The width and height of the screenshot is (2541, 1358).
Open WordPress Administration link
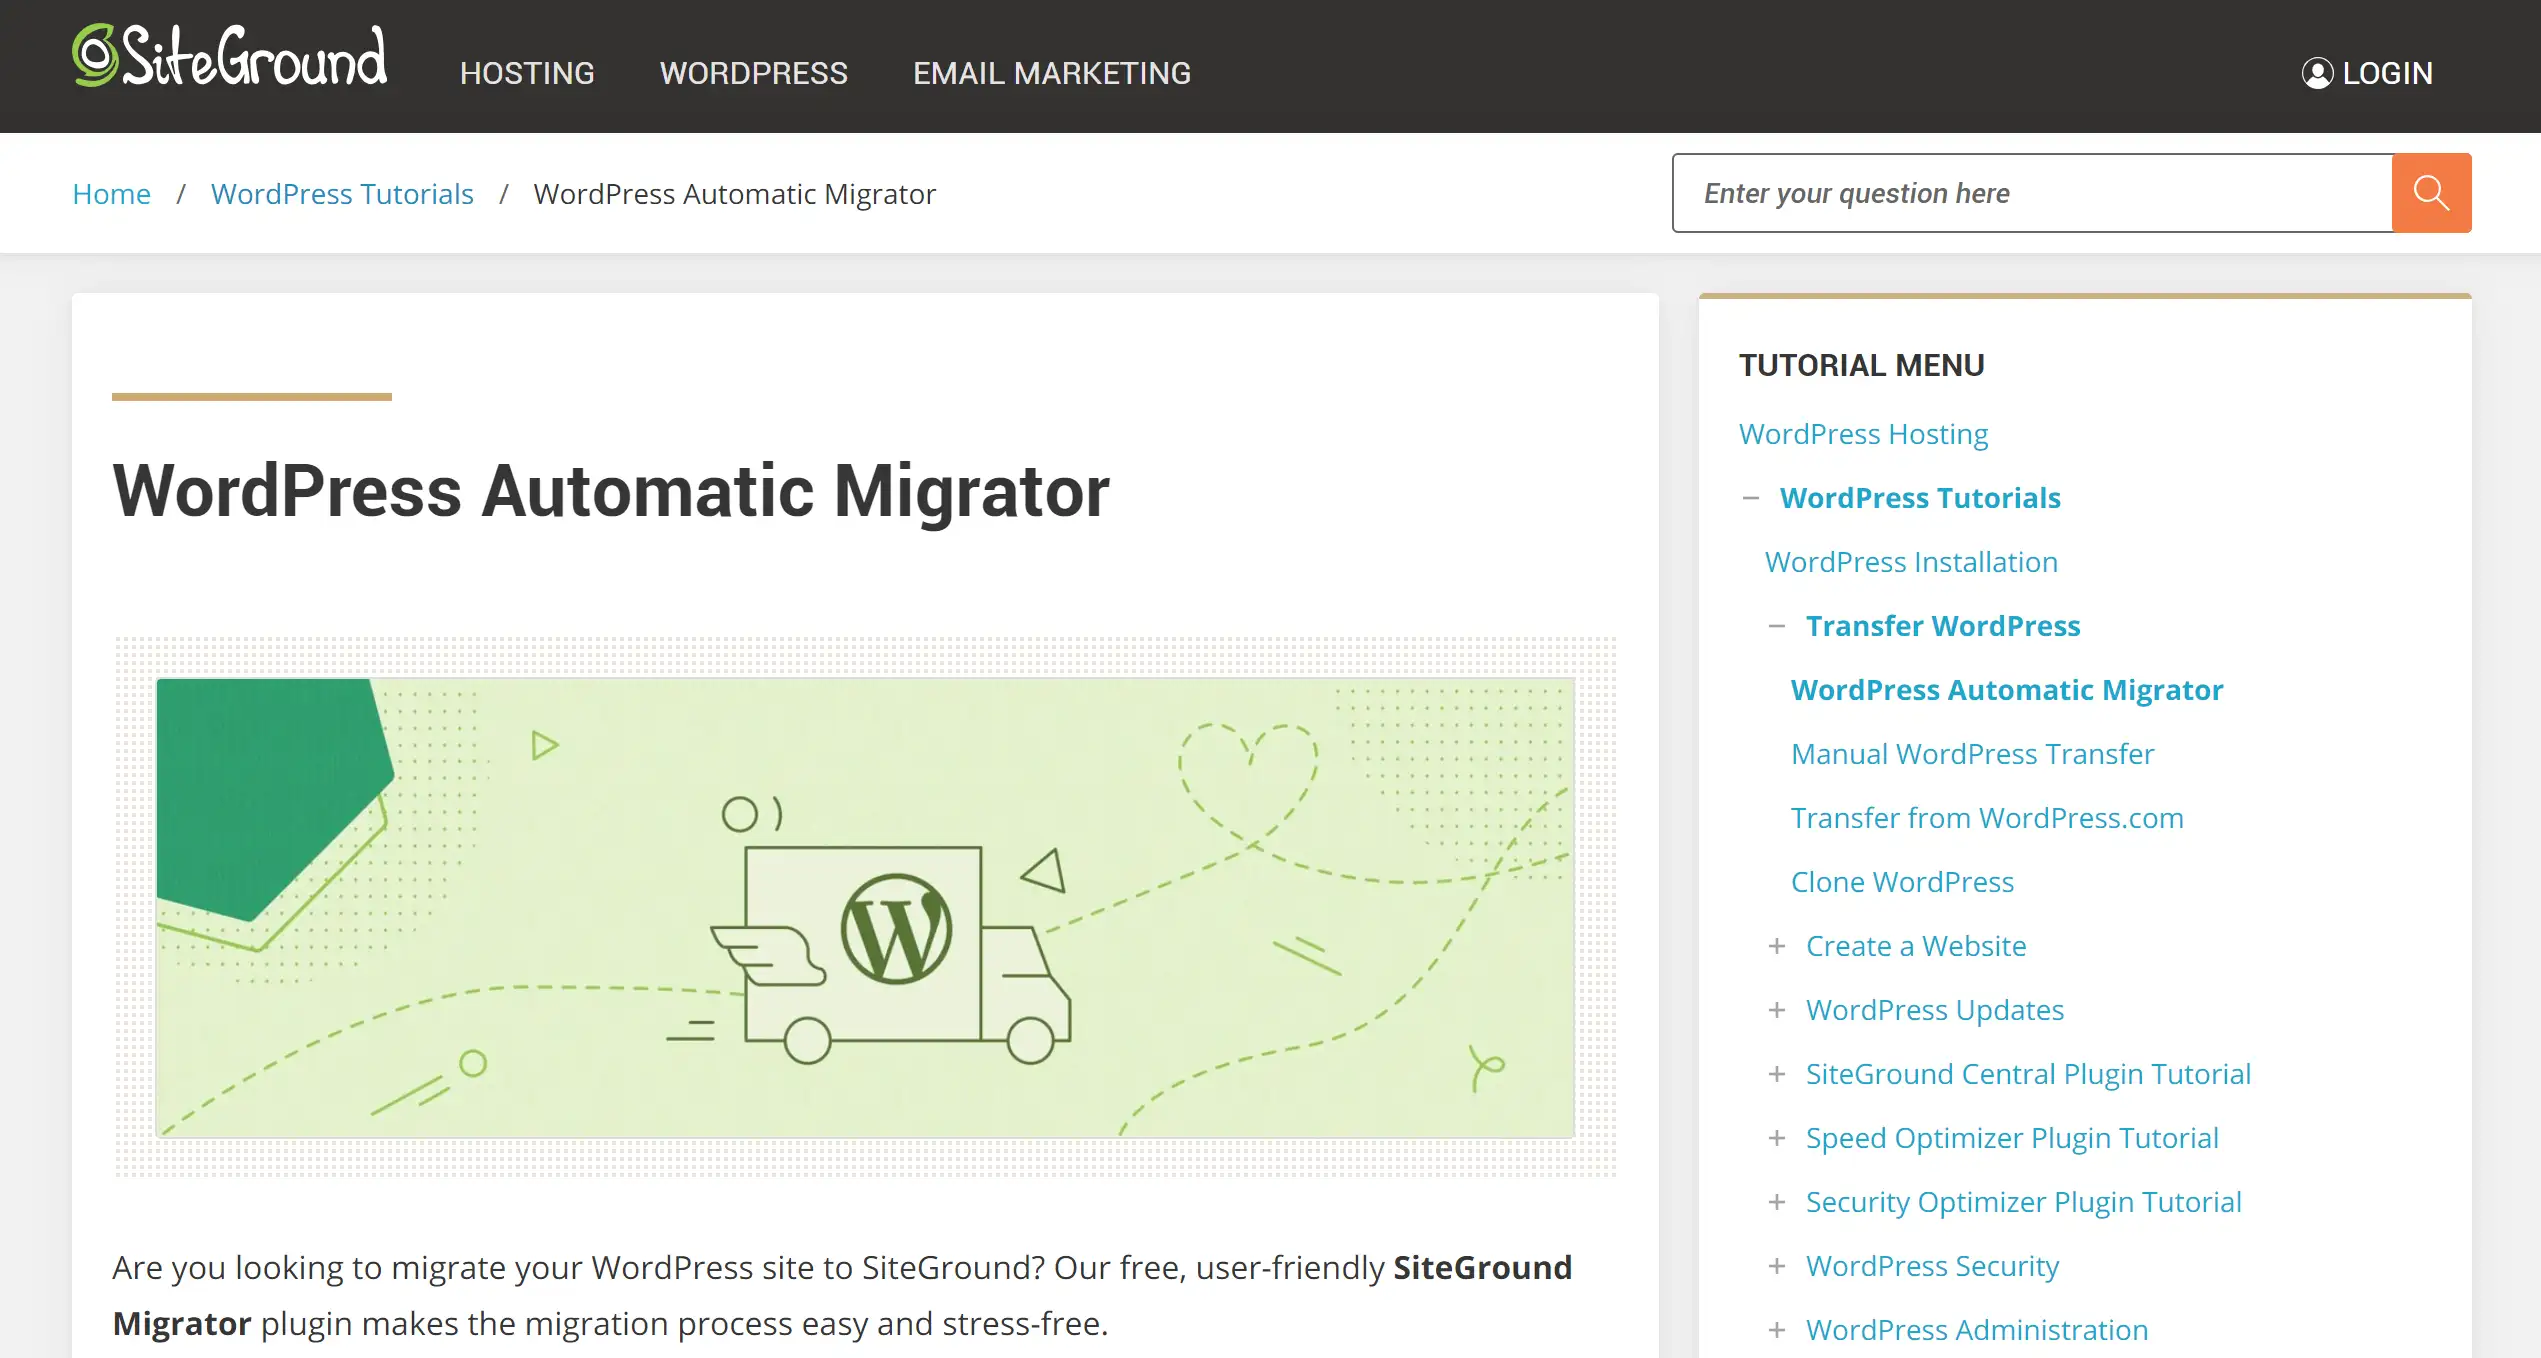tap(1977, 1330)
